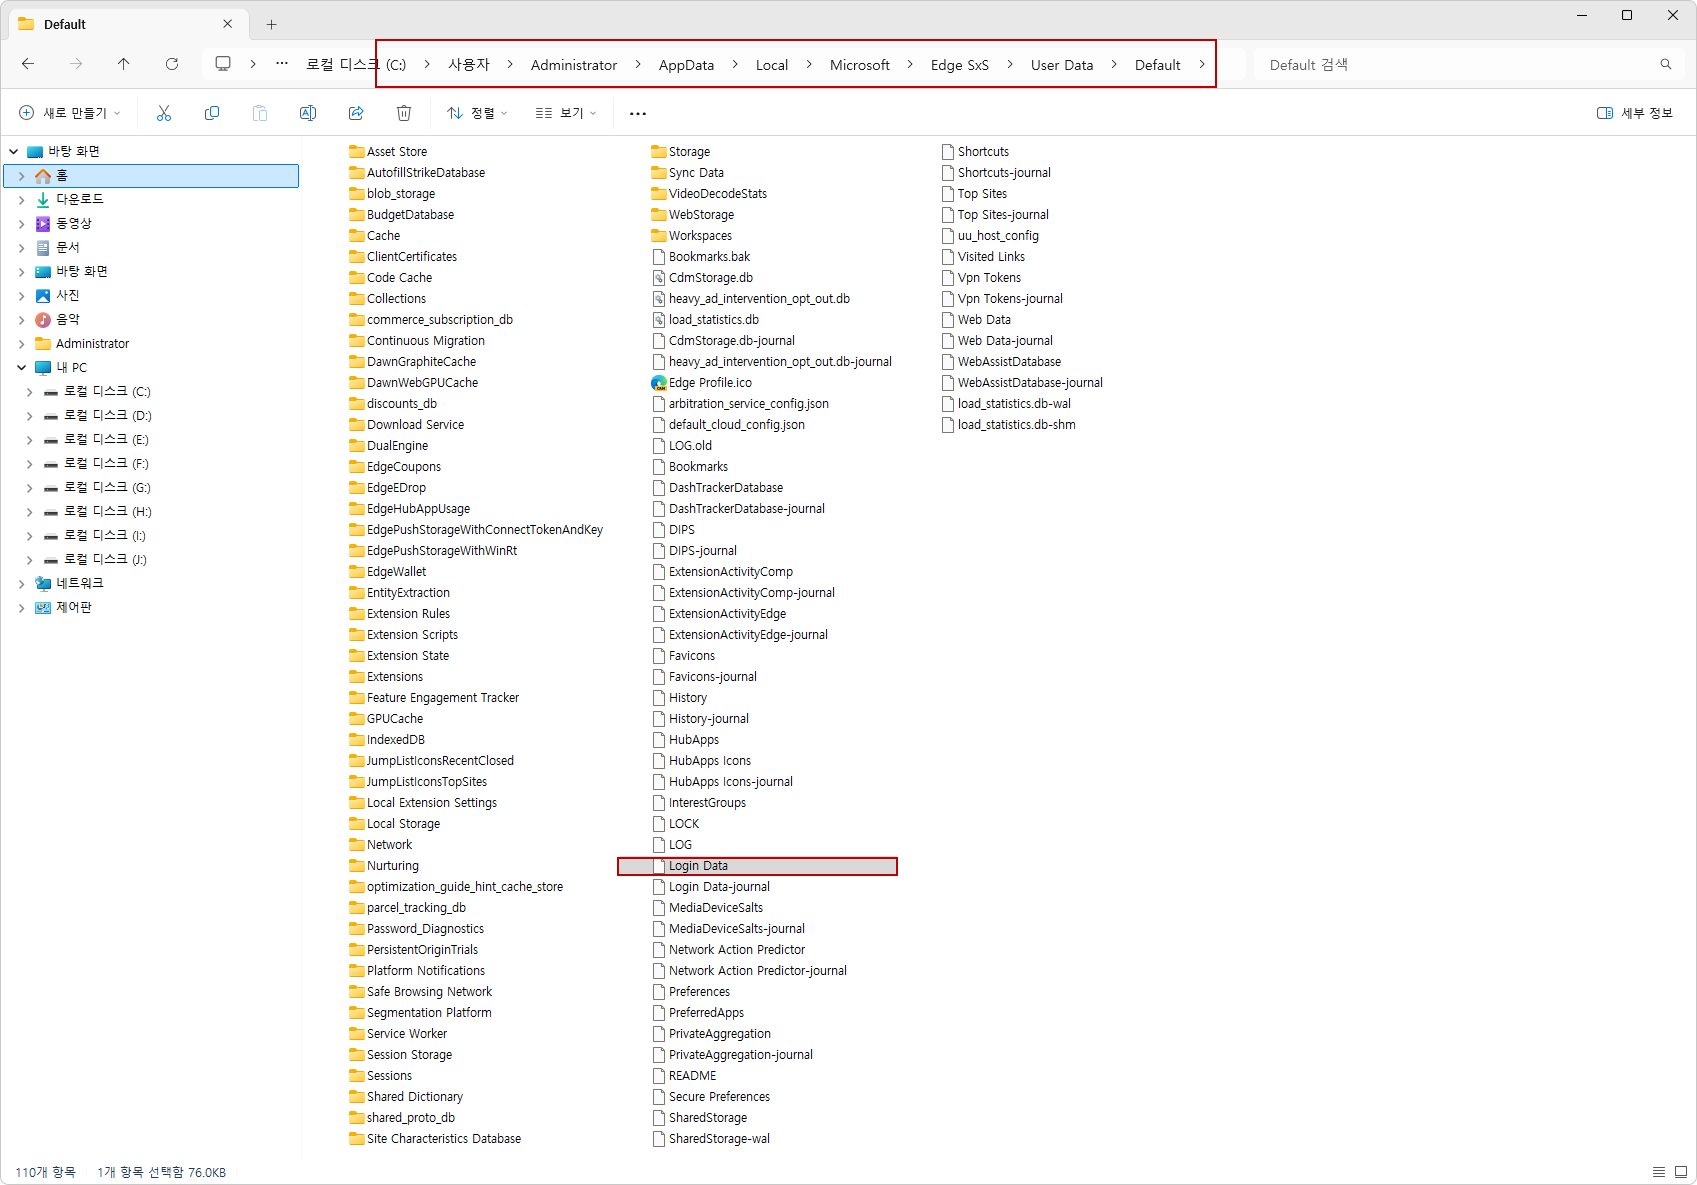Screen dimensions: 1697x1185
Task: Click Administrator in the breadcrumb path
Action: 574,65
